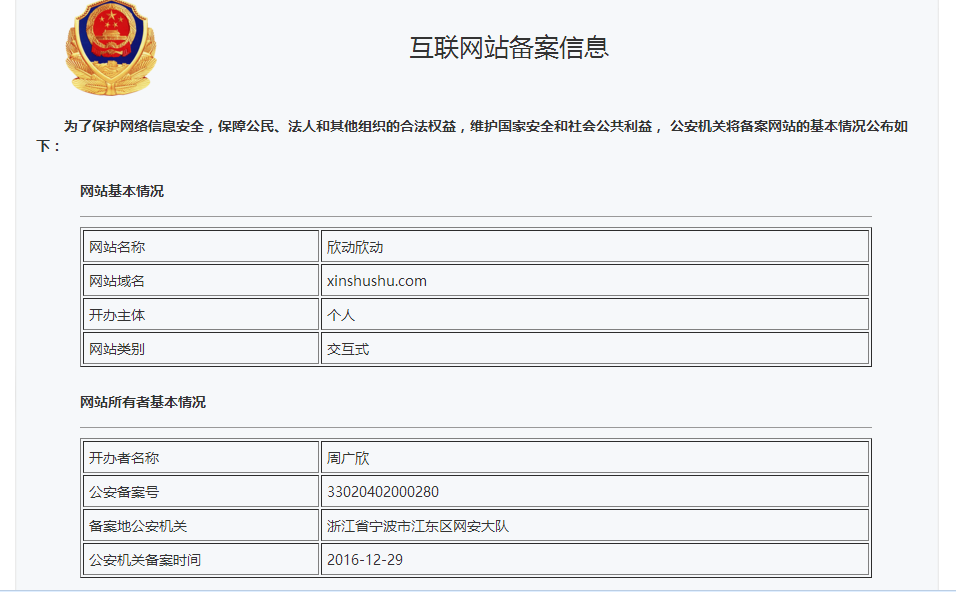Click the 交互式 value cell
Viewport: 956px width, 592px height.
click(594, 349)
